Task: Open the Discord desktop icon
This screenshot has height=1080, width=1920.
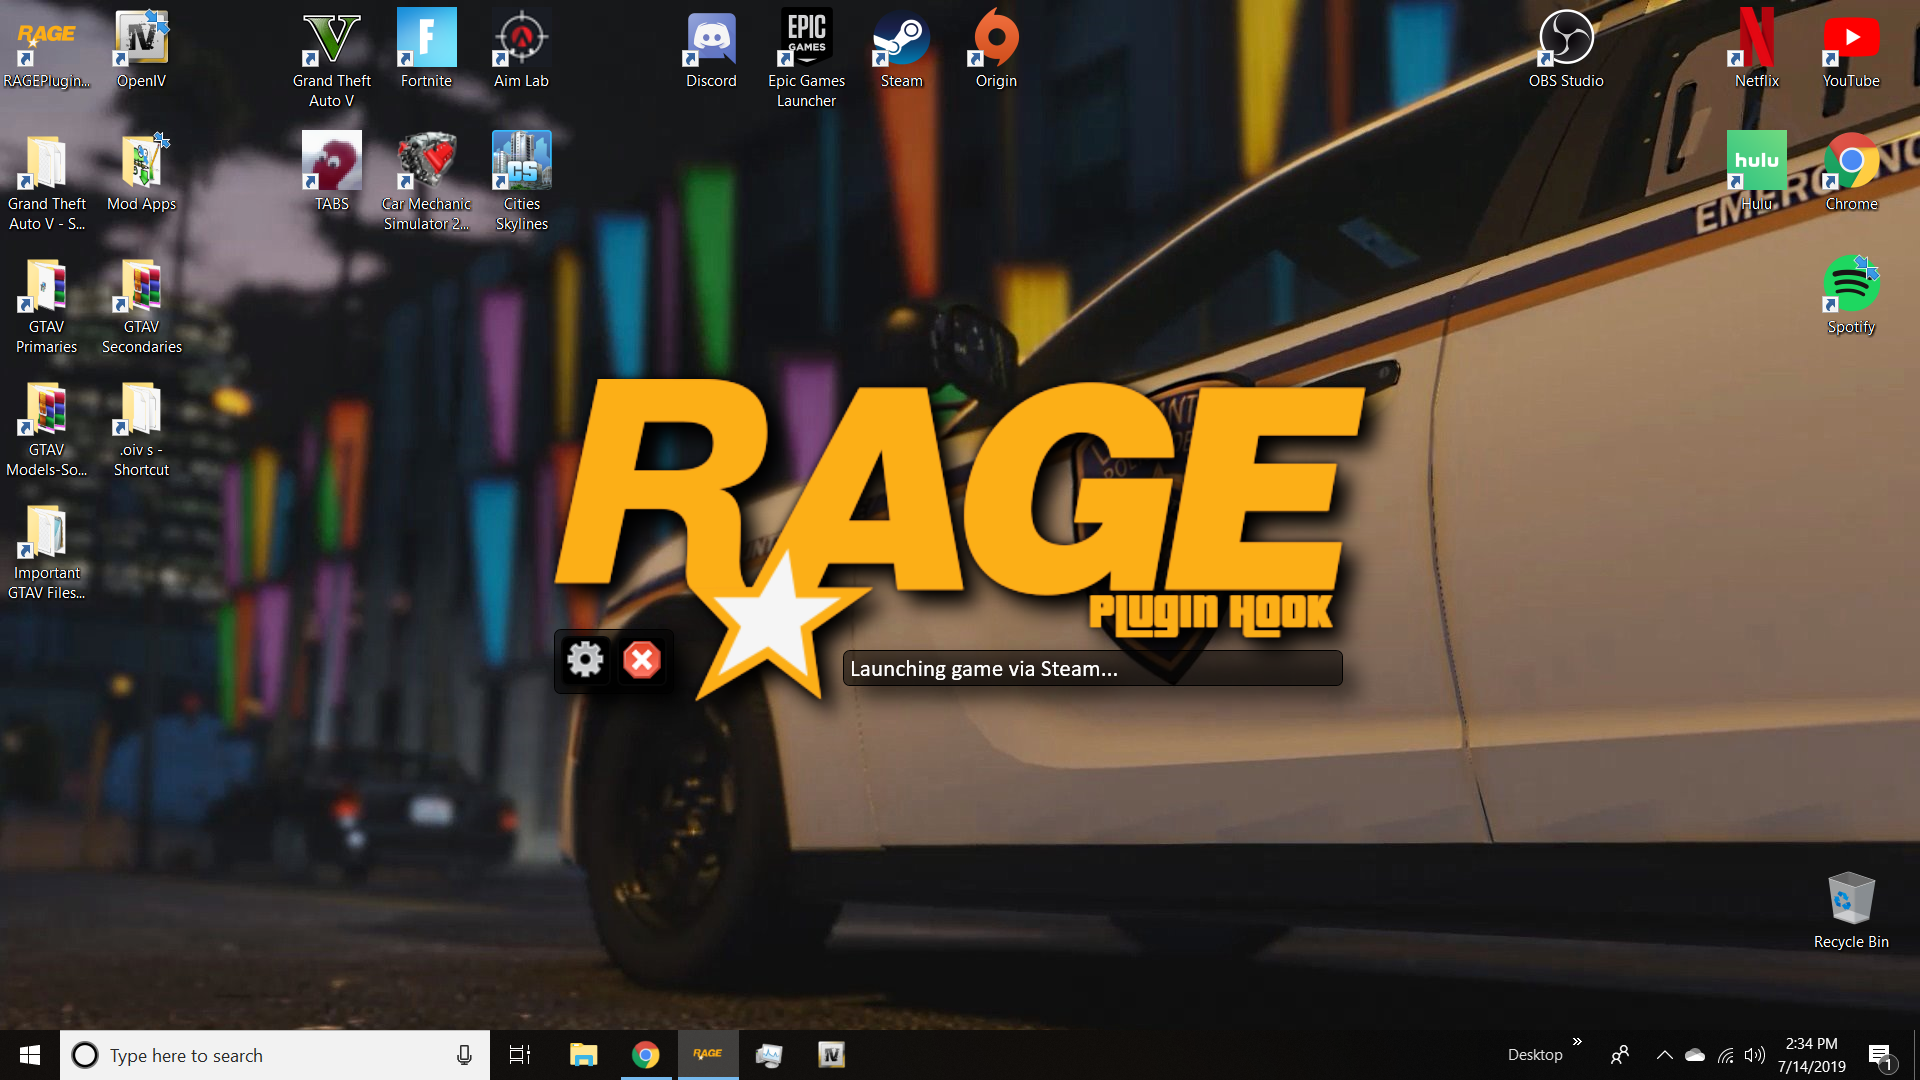Action: tap(711, 48)
